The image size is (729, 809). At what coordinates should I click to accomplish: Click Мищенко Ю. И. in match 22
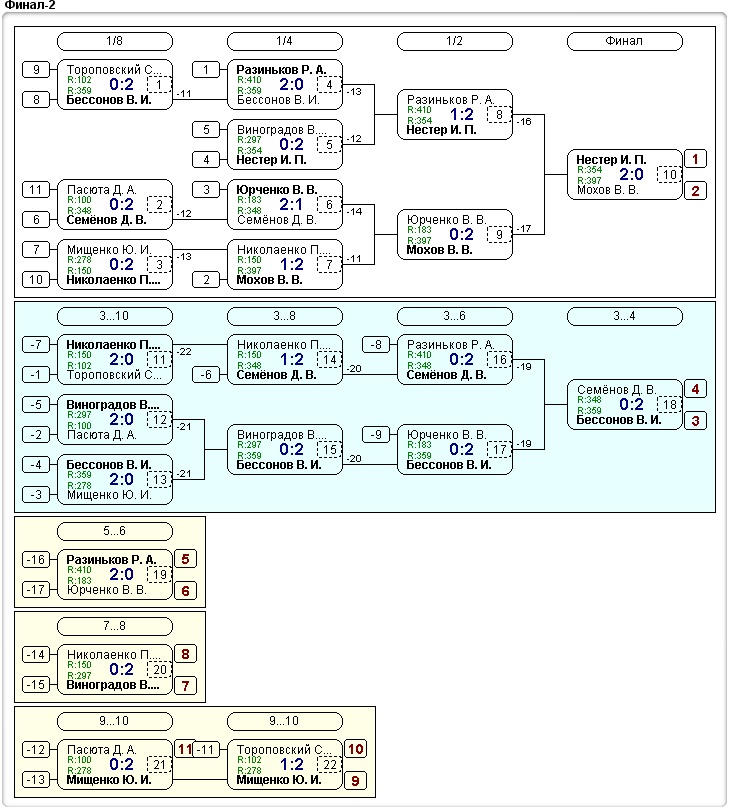point(279,780)
